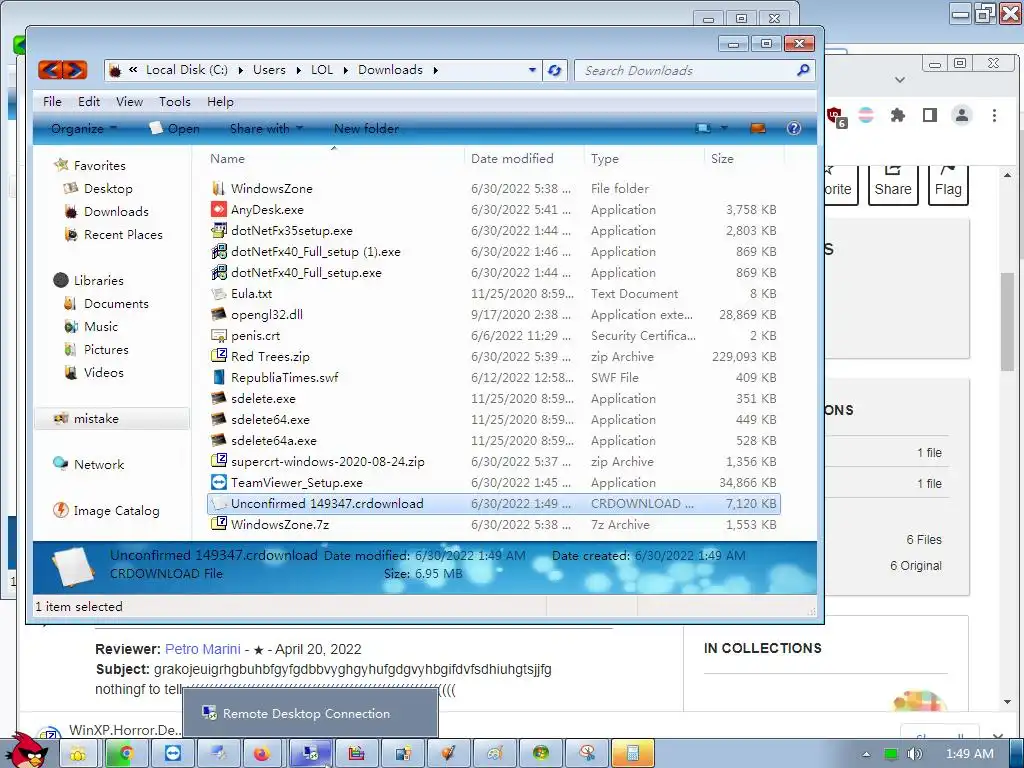Select the WindowsZone folder icon

pyautogui.click(x=219, y=189)
